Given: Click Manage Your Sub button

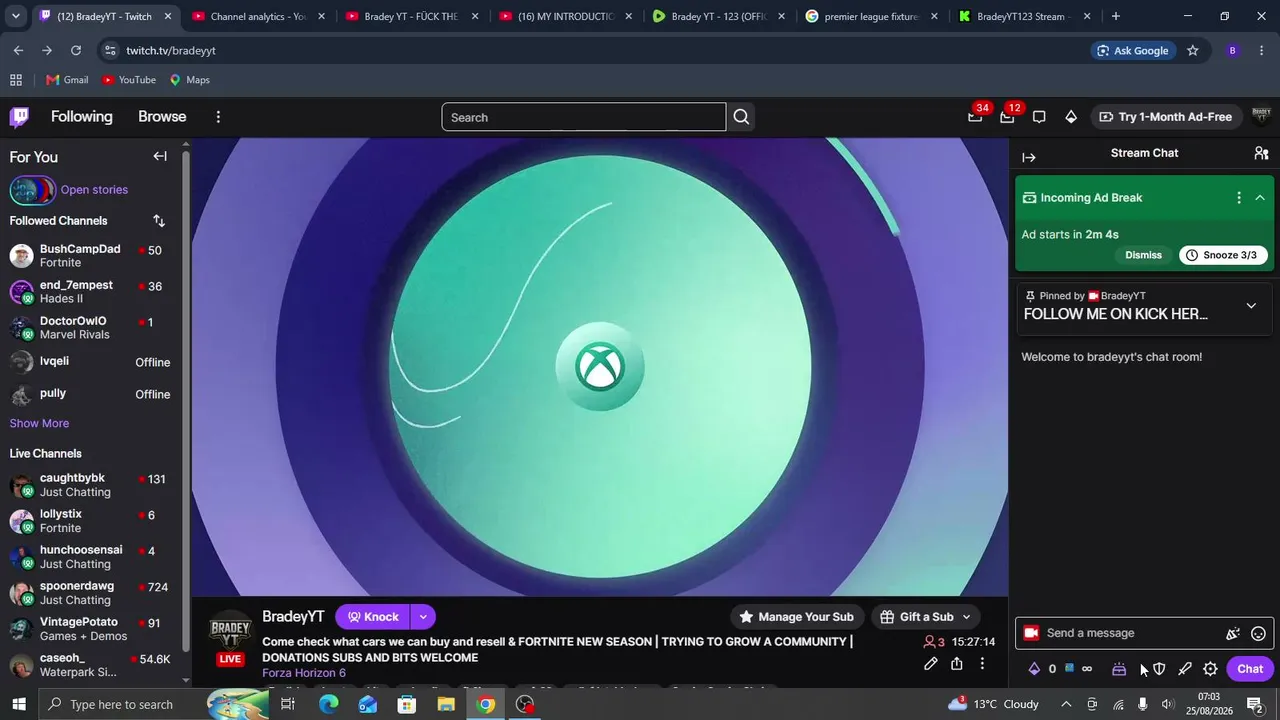Looking at the screenshot, I should tap(796, 617).
